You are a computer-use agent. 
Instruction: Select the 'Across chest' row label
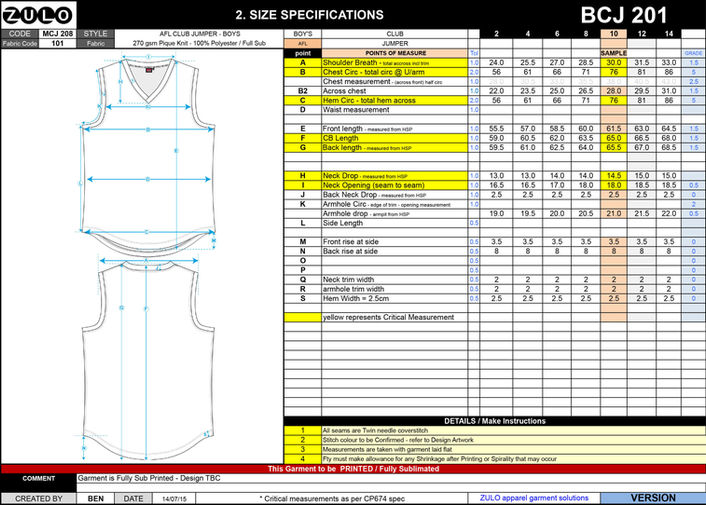click(x=395, y=91)
